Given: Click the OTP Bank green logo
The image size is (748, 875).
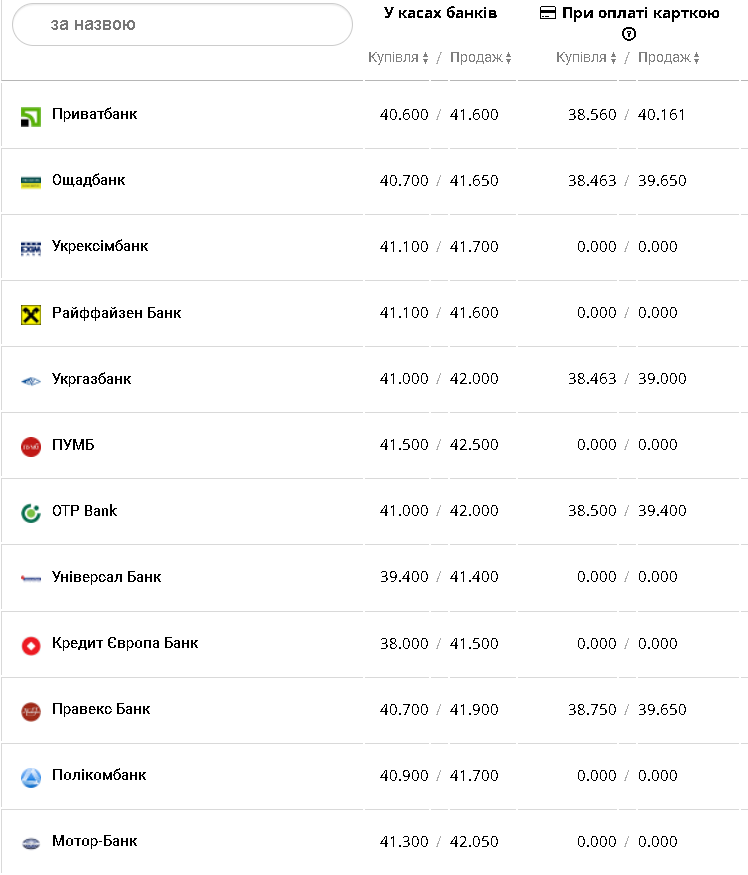Looking at the screenshot, I should click(x=31, y=512).
